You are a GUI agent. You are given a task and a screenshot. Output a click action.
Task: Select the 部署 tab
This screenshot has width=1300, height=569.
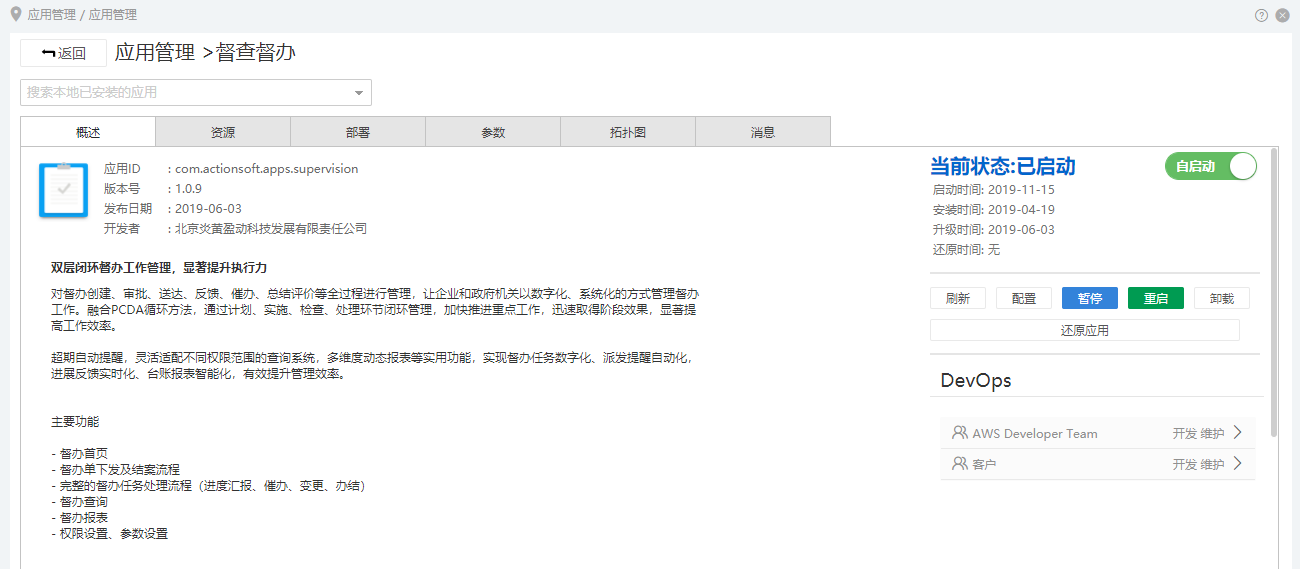click(358, 132)
